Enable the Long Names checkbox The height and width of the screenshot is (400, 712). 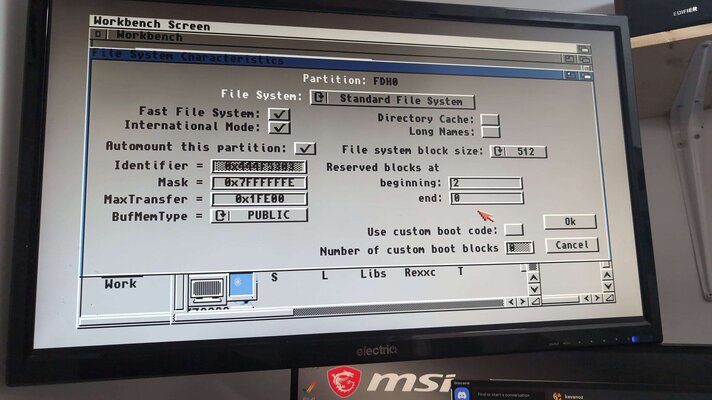point(490,132)
